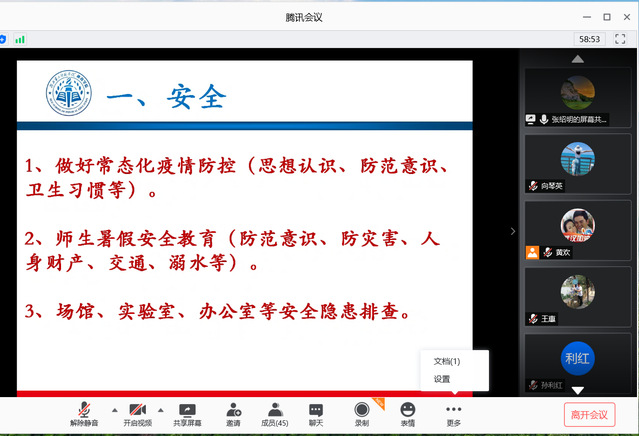Screen dimensions: 639x436
Task: Click the red 离开会议 leave button
Action: click(x=589, y=415)
